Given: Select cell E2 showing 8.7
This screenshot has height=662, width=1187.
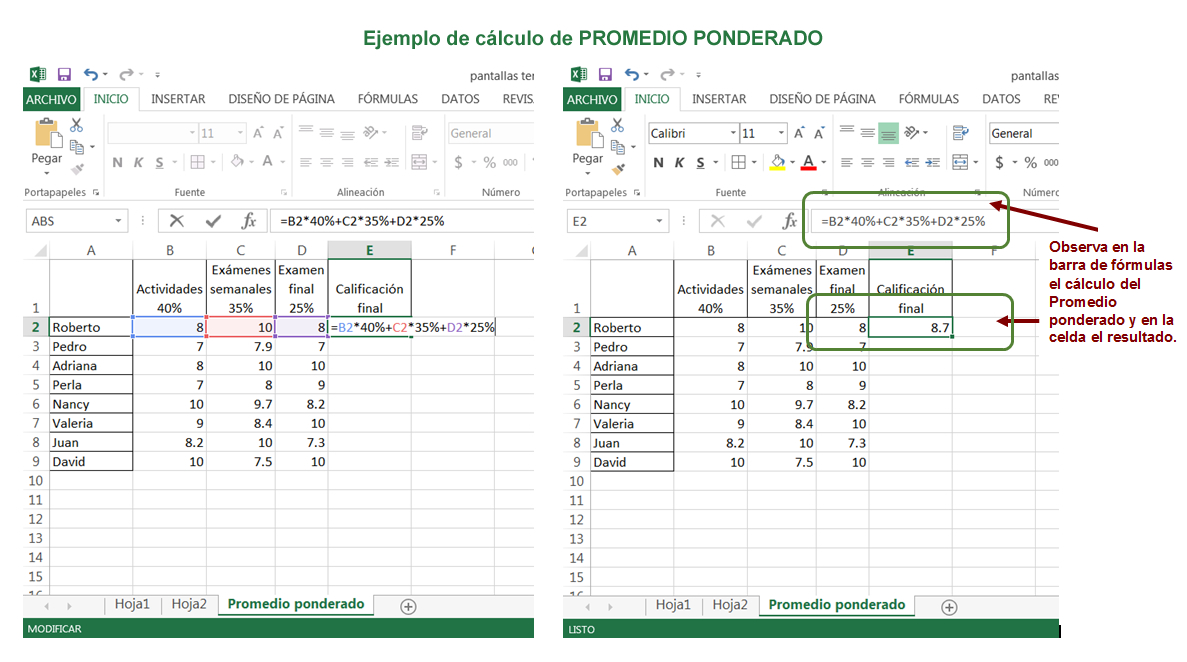Looking at the screenshot, I should click(x=910, y=327).
